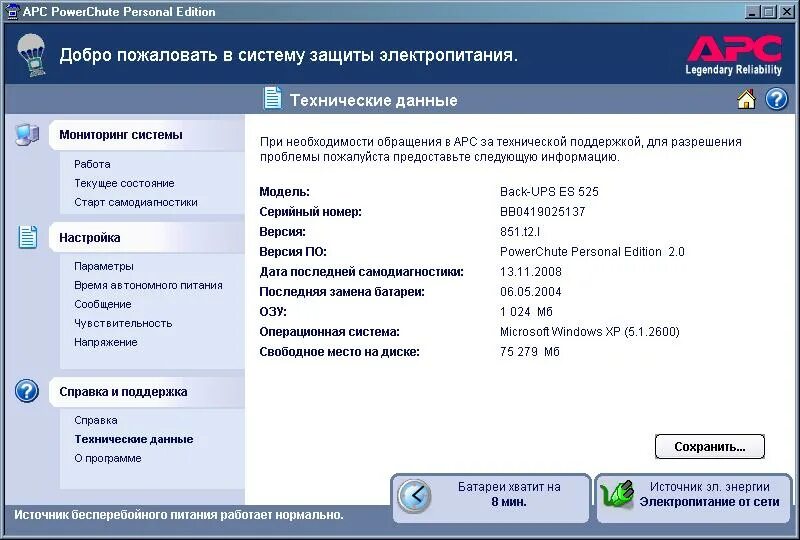Screen dimensions: 800x540
Task: Click the APC Legendary Reliability logo
Action: 734,55
